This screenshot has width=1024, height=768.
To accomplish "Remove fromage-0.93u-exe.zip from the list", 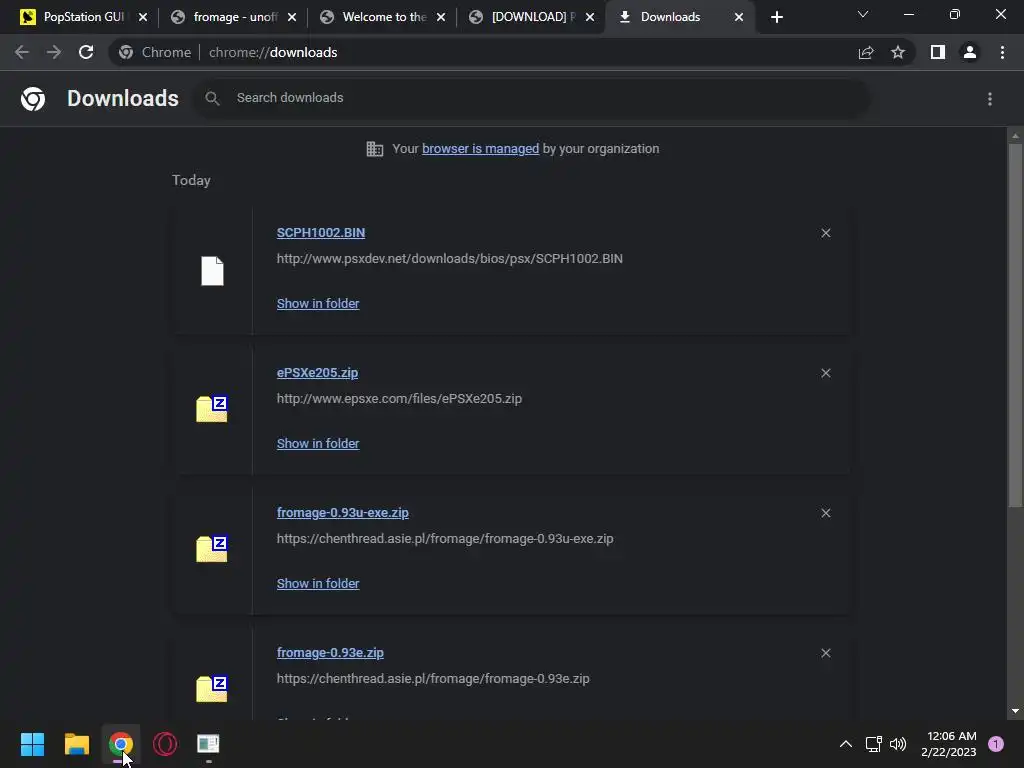I will pyautogui.click(x=825, y=513).
